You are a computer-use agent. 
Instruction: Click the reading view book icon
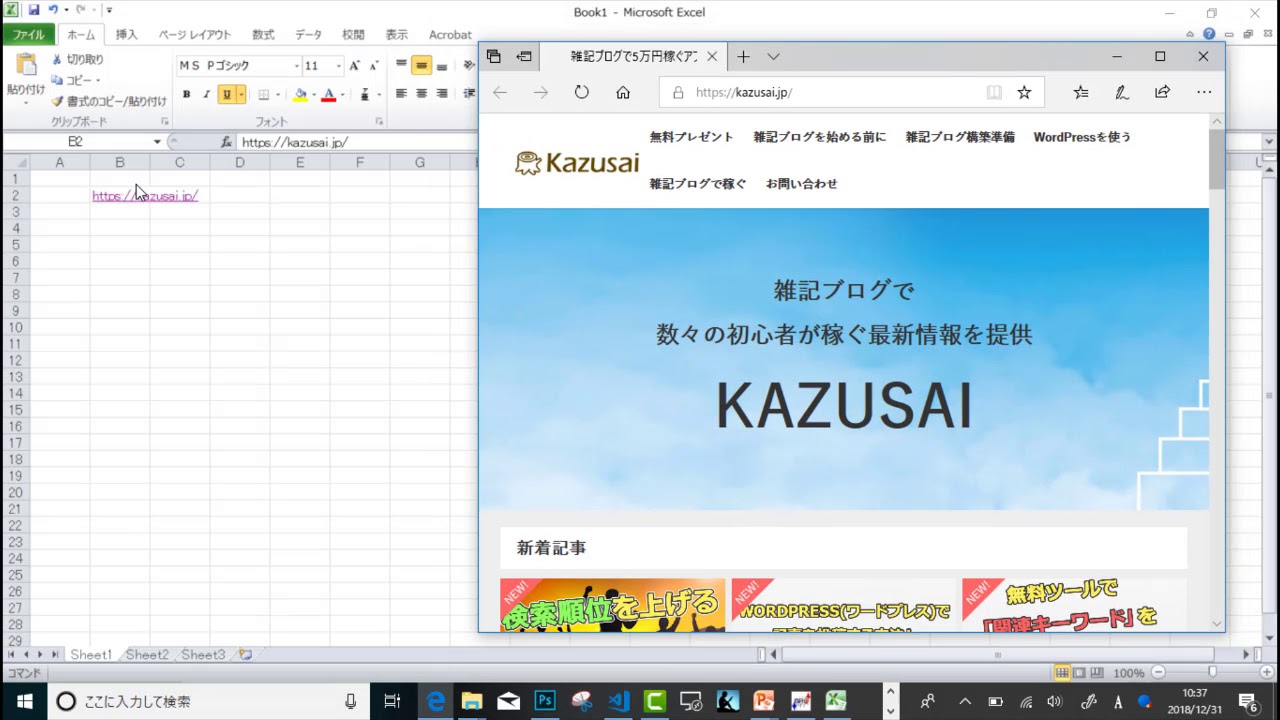(x=994, y=92)
